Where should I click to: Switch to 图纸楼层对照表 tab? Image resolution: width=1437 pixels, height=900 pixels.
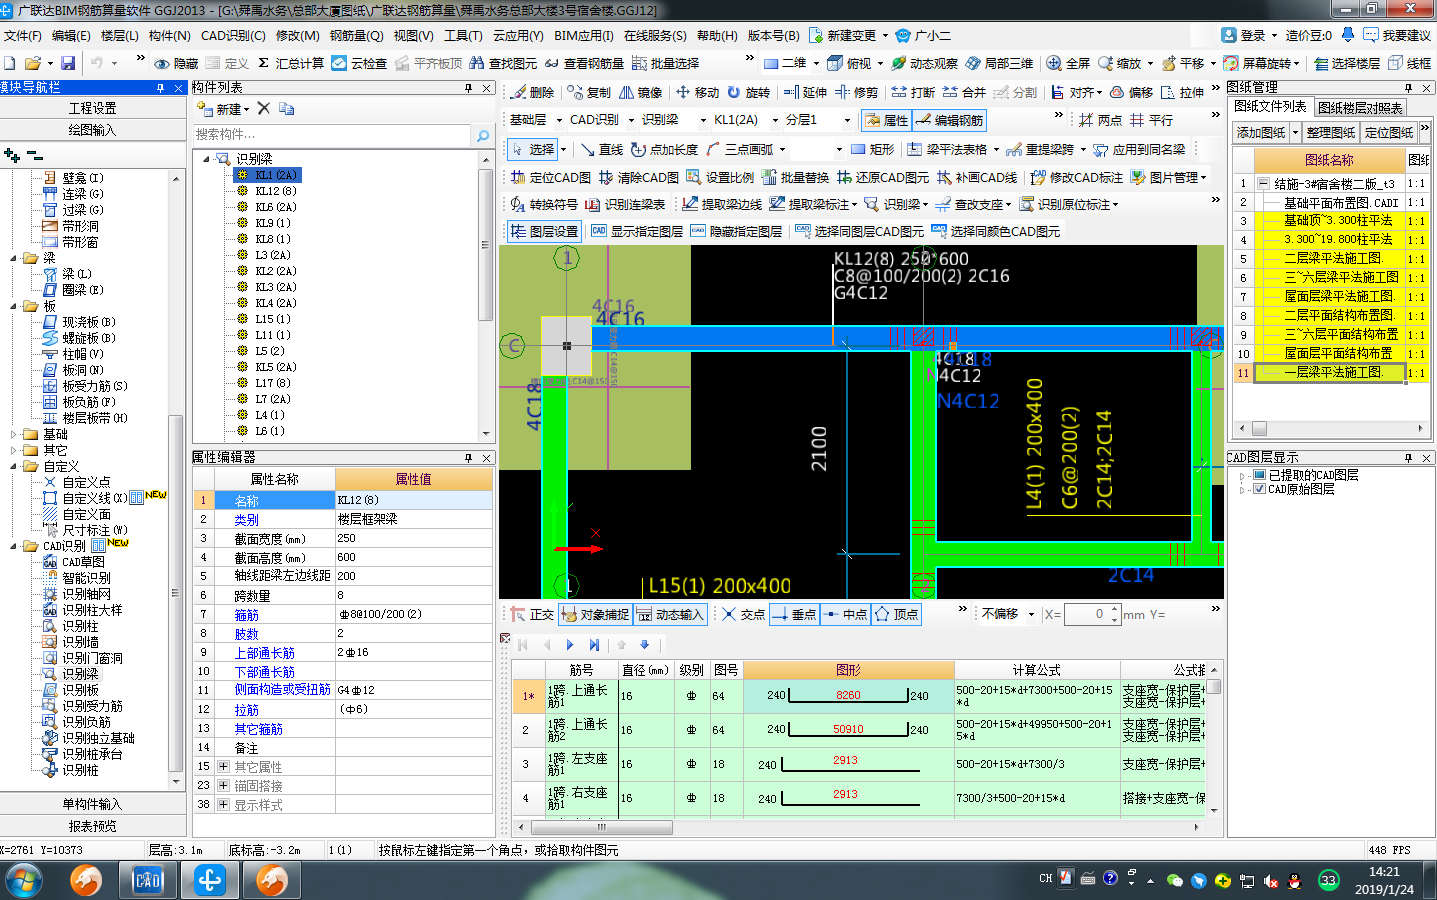click(1359, 108)
